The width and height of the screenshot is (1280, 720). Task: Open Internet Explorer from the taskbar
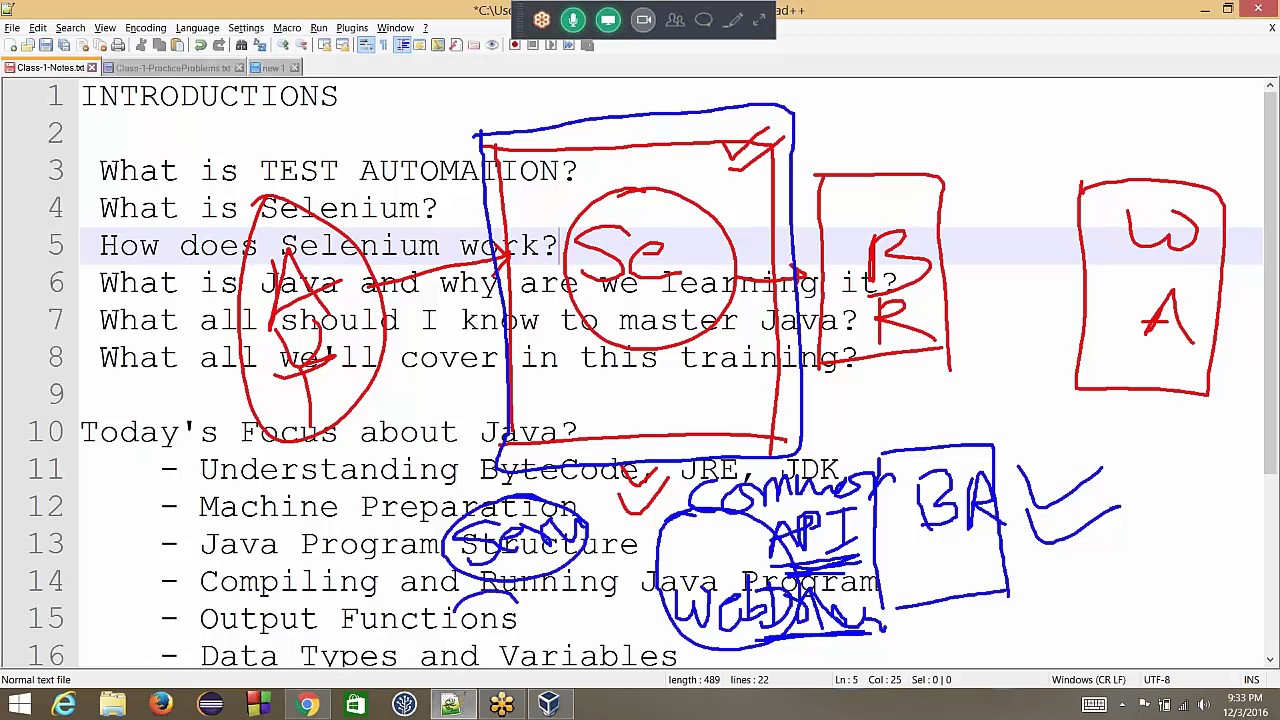point(64,705)
